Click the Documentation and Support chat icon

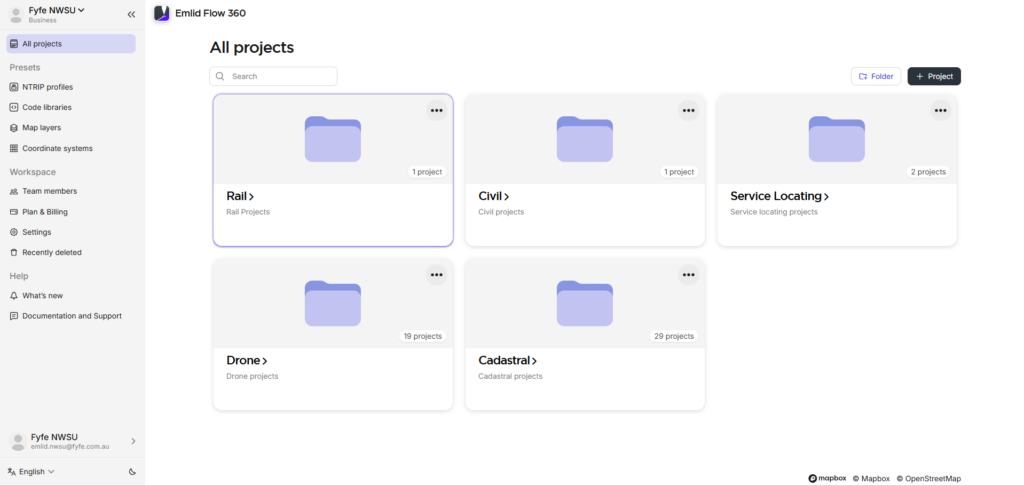14,316
